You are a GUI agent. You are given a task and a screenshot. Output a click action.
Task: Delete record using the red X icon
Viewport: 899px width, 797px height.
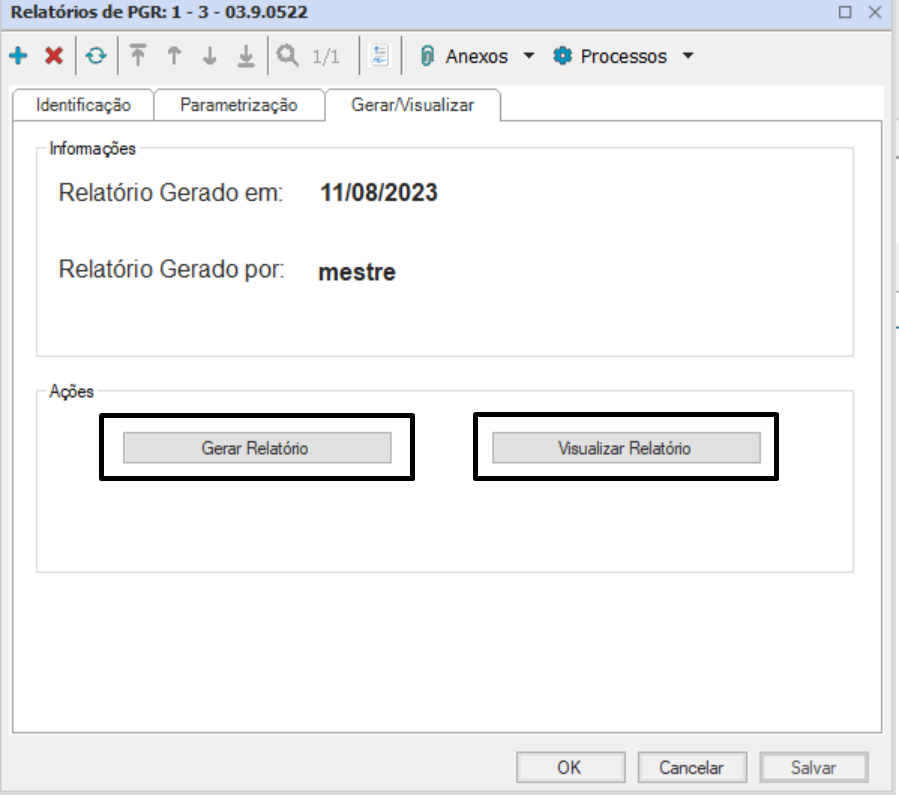point(54,56)
